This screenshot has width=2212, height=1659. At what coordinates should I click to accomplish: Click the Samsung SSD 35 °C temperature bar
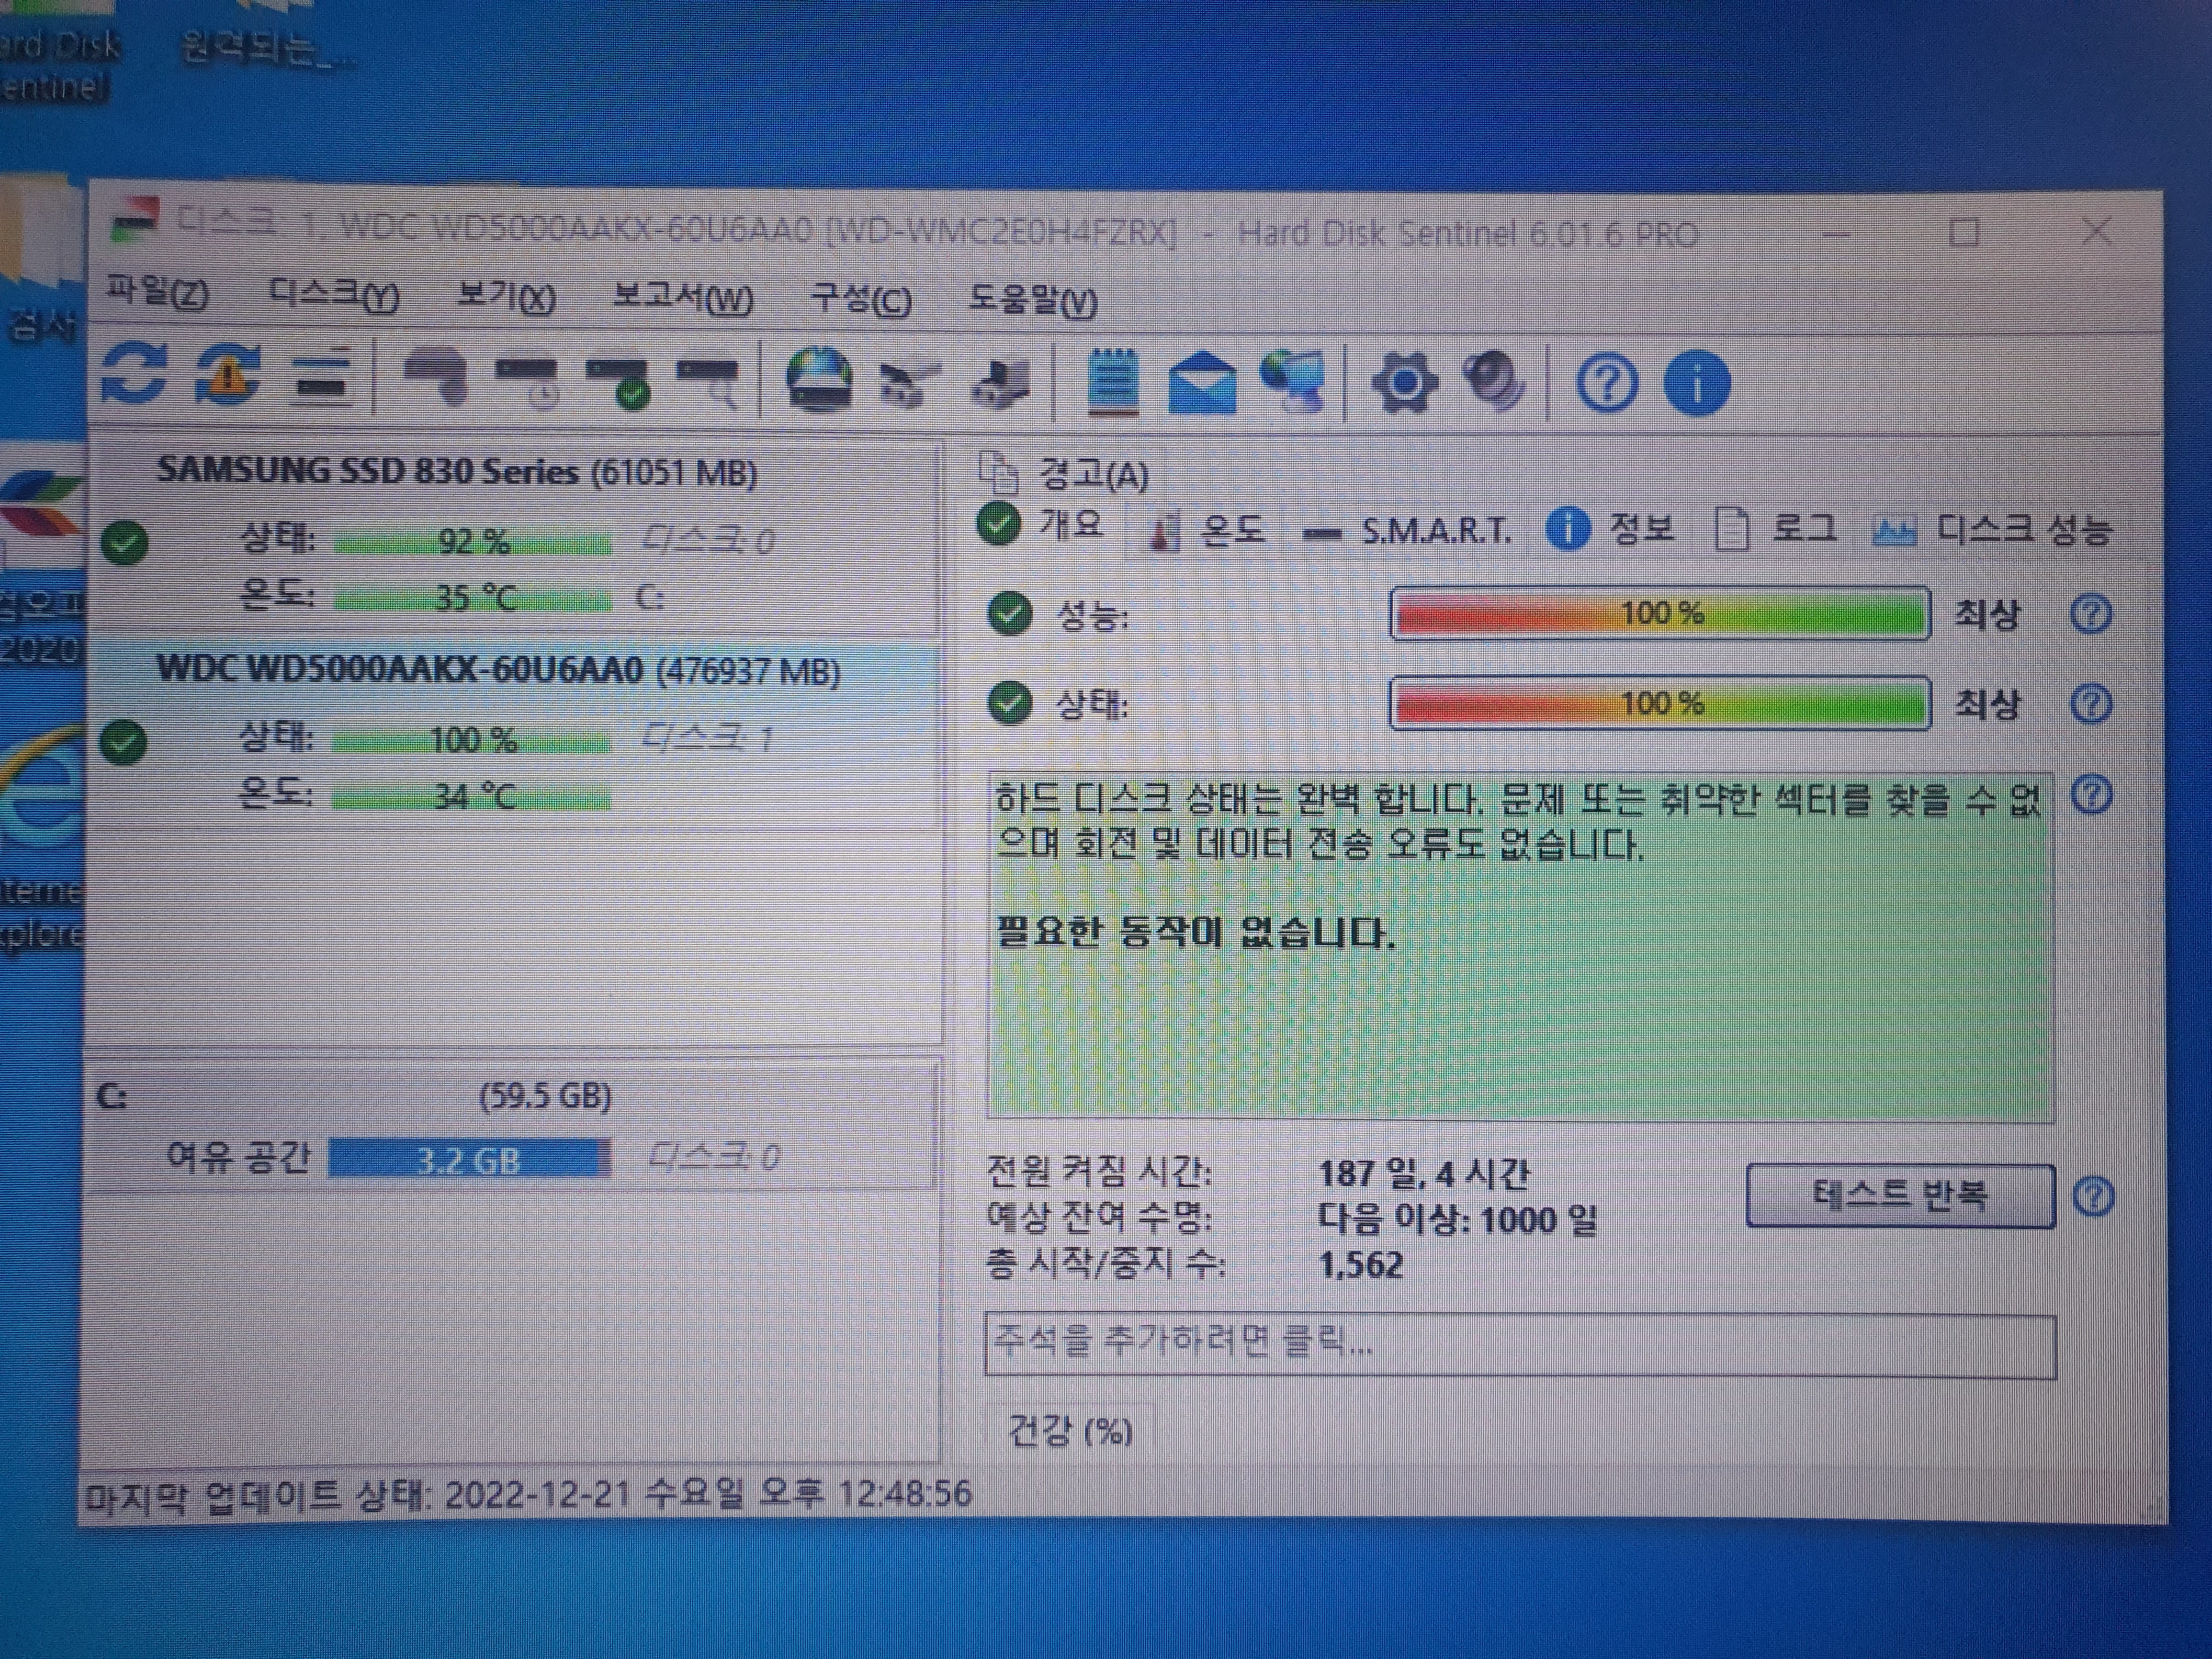[472, 599]
